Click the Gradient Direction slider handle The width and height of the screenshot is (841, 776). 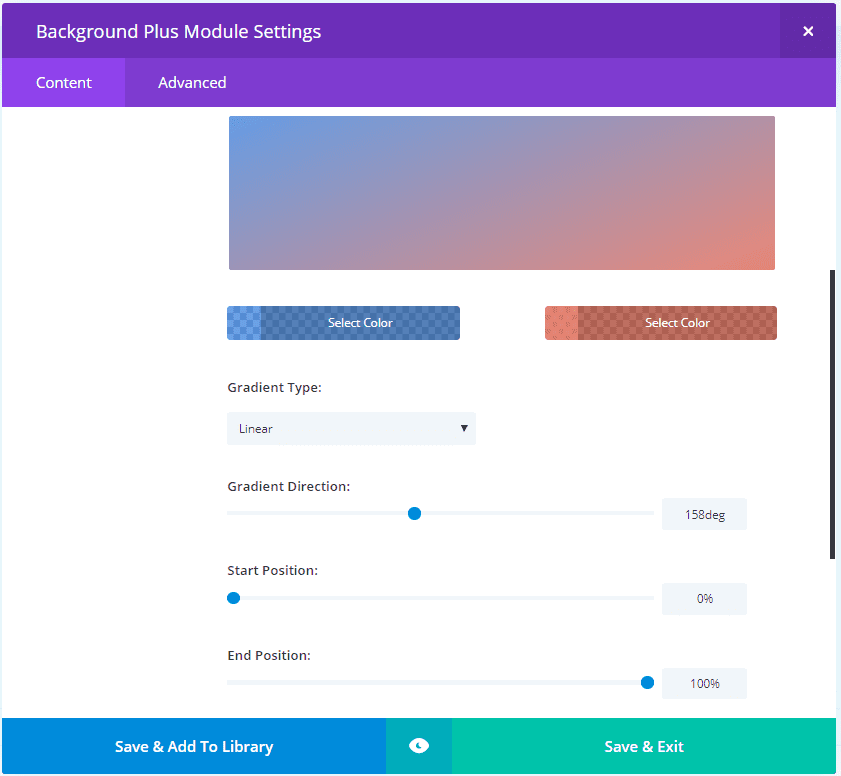click(414, 513)
